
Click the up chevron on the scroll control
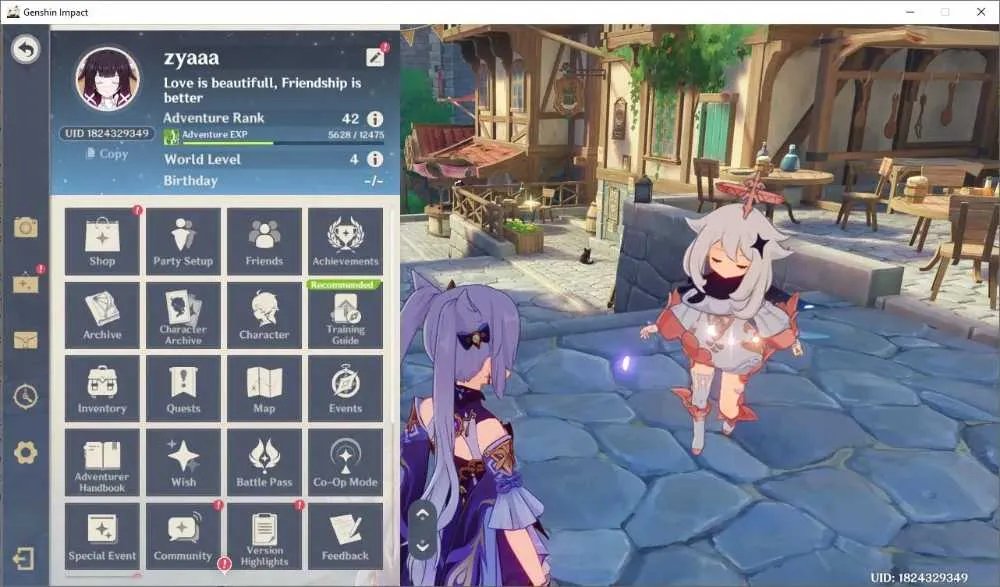422,513
